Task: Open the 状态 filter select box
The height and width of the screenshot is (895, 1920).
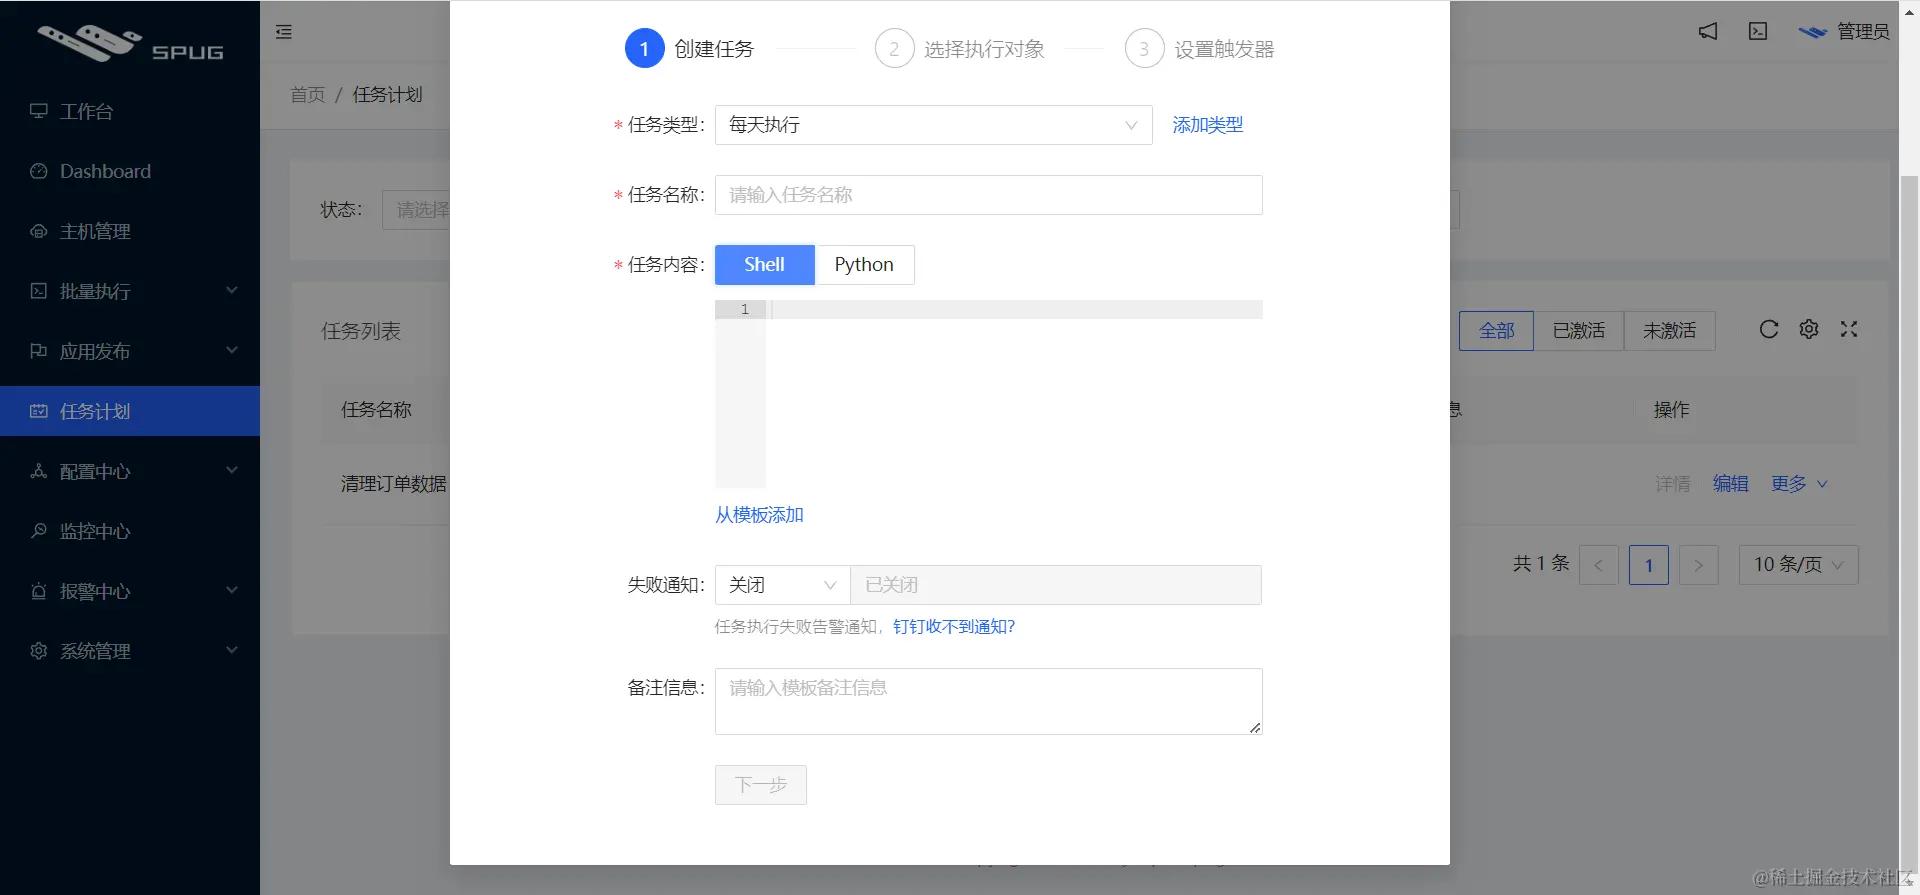Action: pyautogui.click(x=416, y=210)
